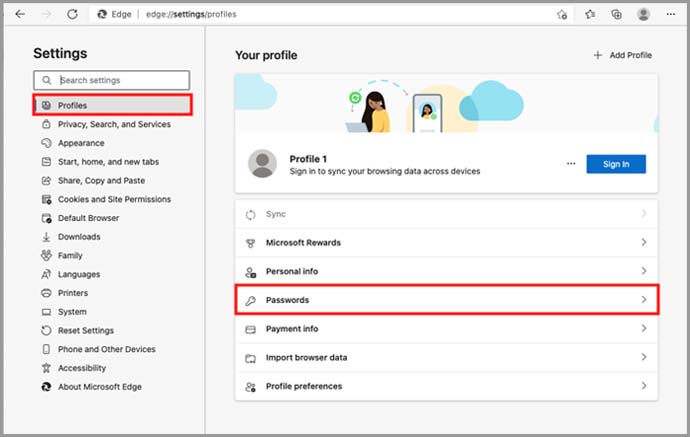Expand Import browser data chevron
Image resolution: width=690 pixels, height=437 pixels.
(x=644, y=357)
